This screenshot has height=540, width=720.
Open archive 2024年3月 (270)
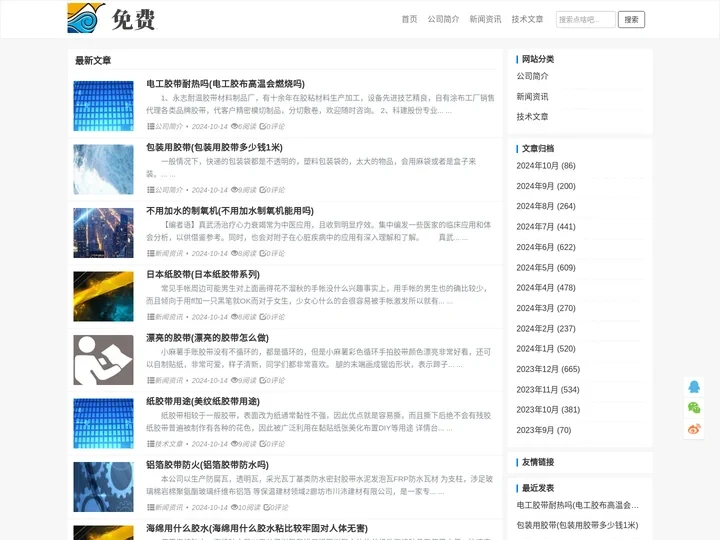pyautogui.click(x=546, y=308)
